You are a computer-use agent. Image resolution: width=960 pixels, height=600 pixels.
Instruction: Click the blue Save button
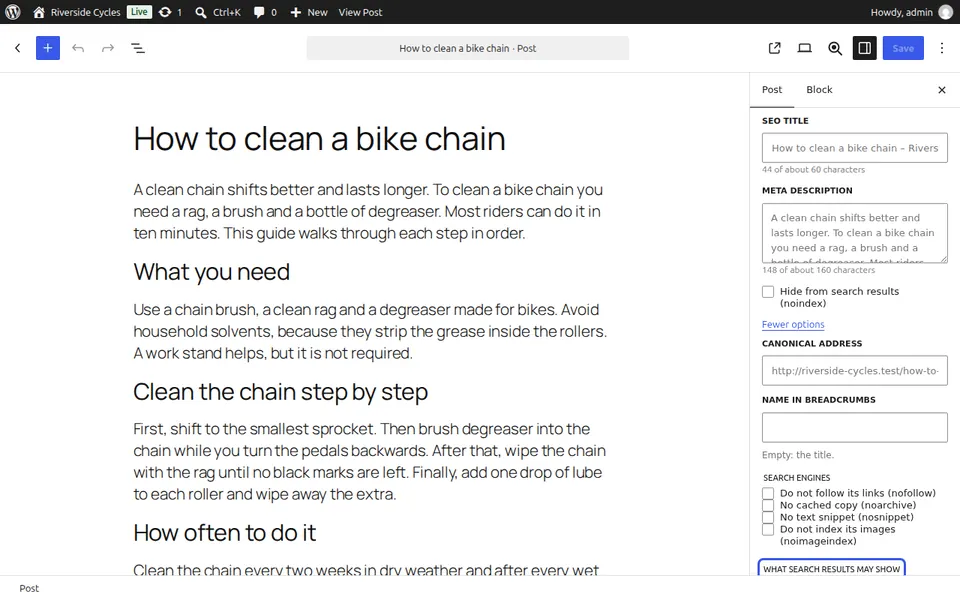click(x=903, y=48)
